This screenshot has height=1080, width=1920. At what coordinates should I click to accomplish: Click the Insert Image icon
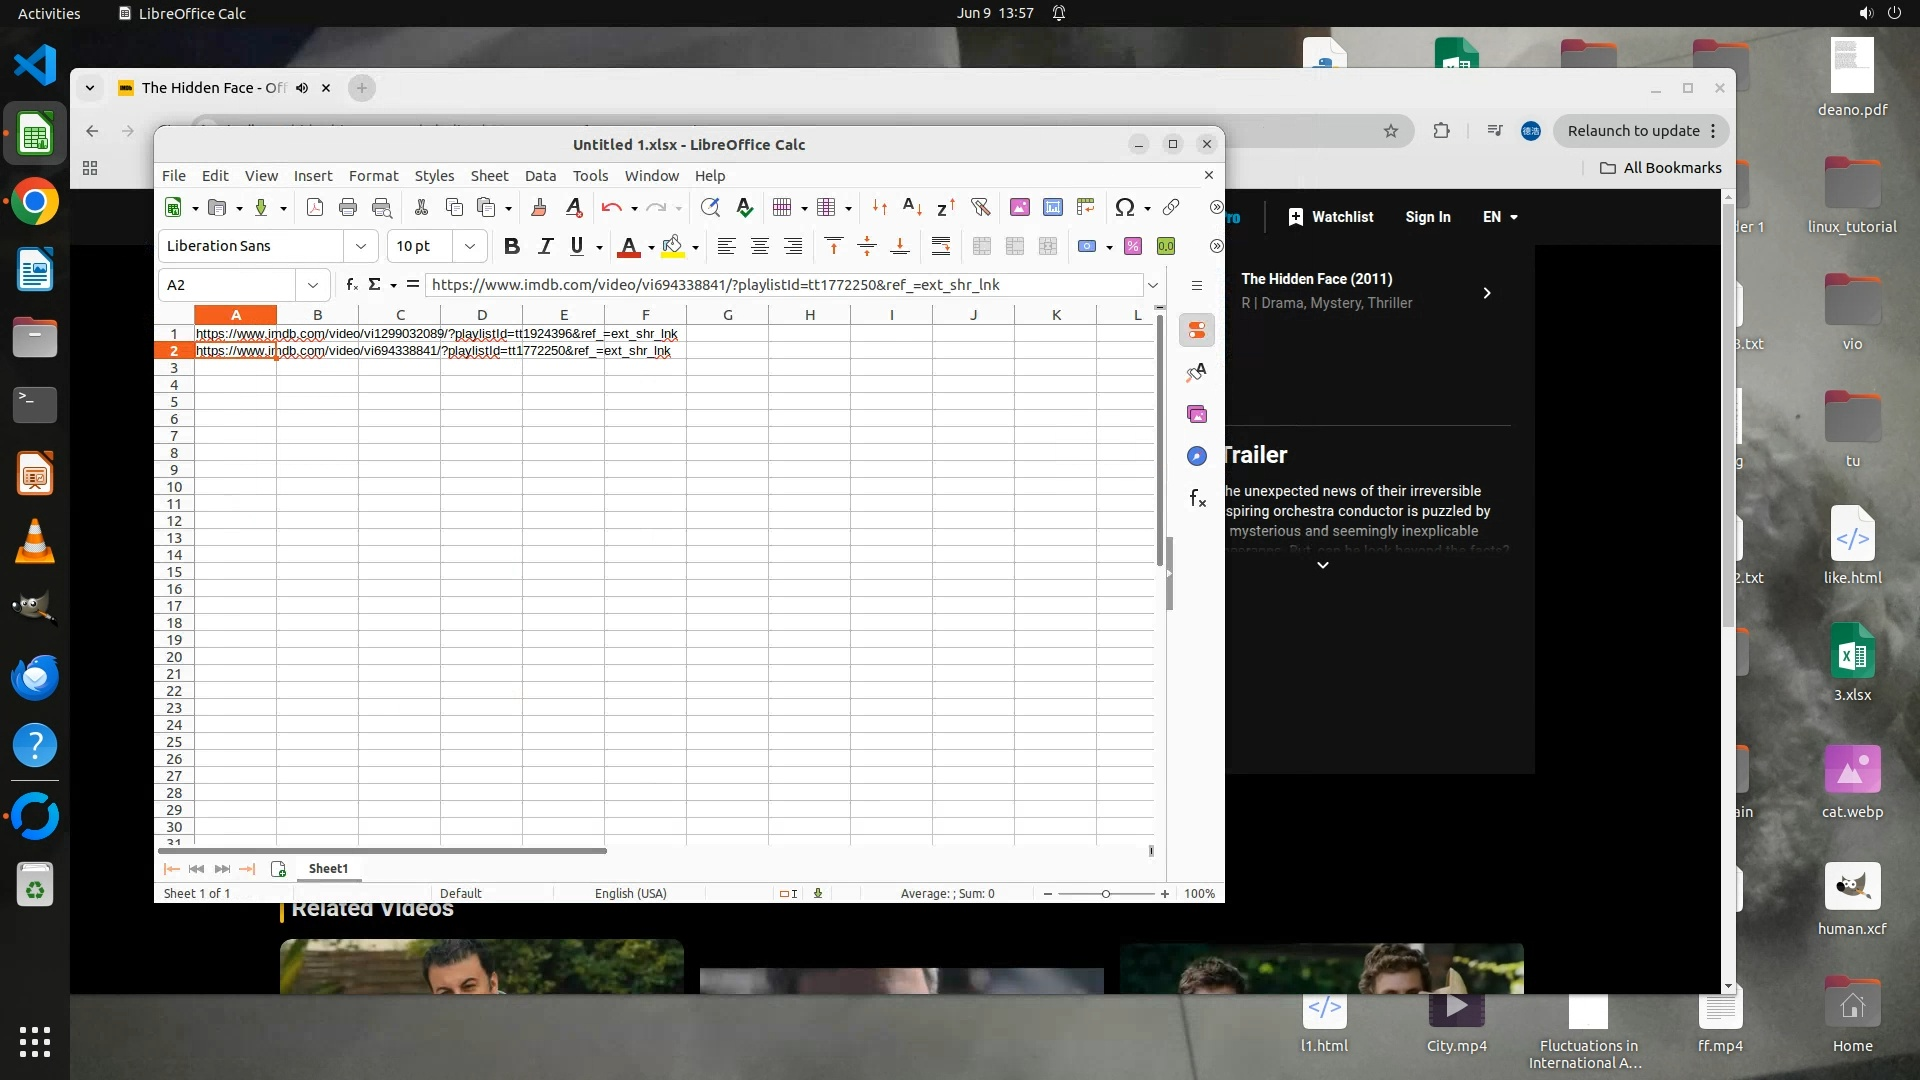(1019, 207)
